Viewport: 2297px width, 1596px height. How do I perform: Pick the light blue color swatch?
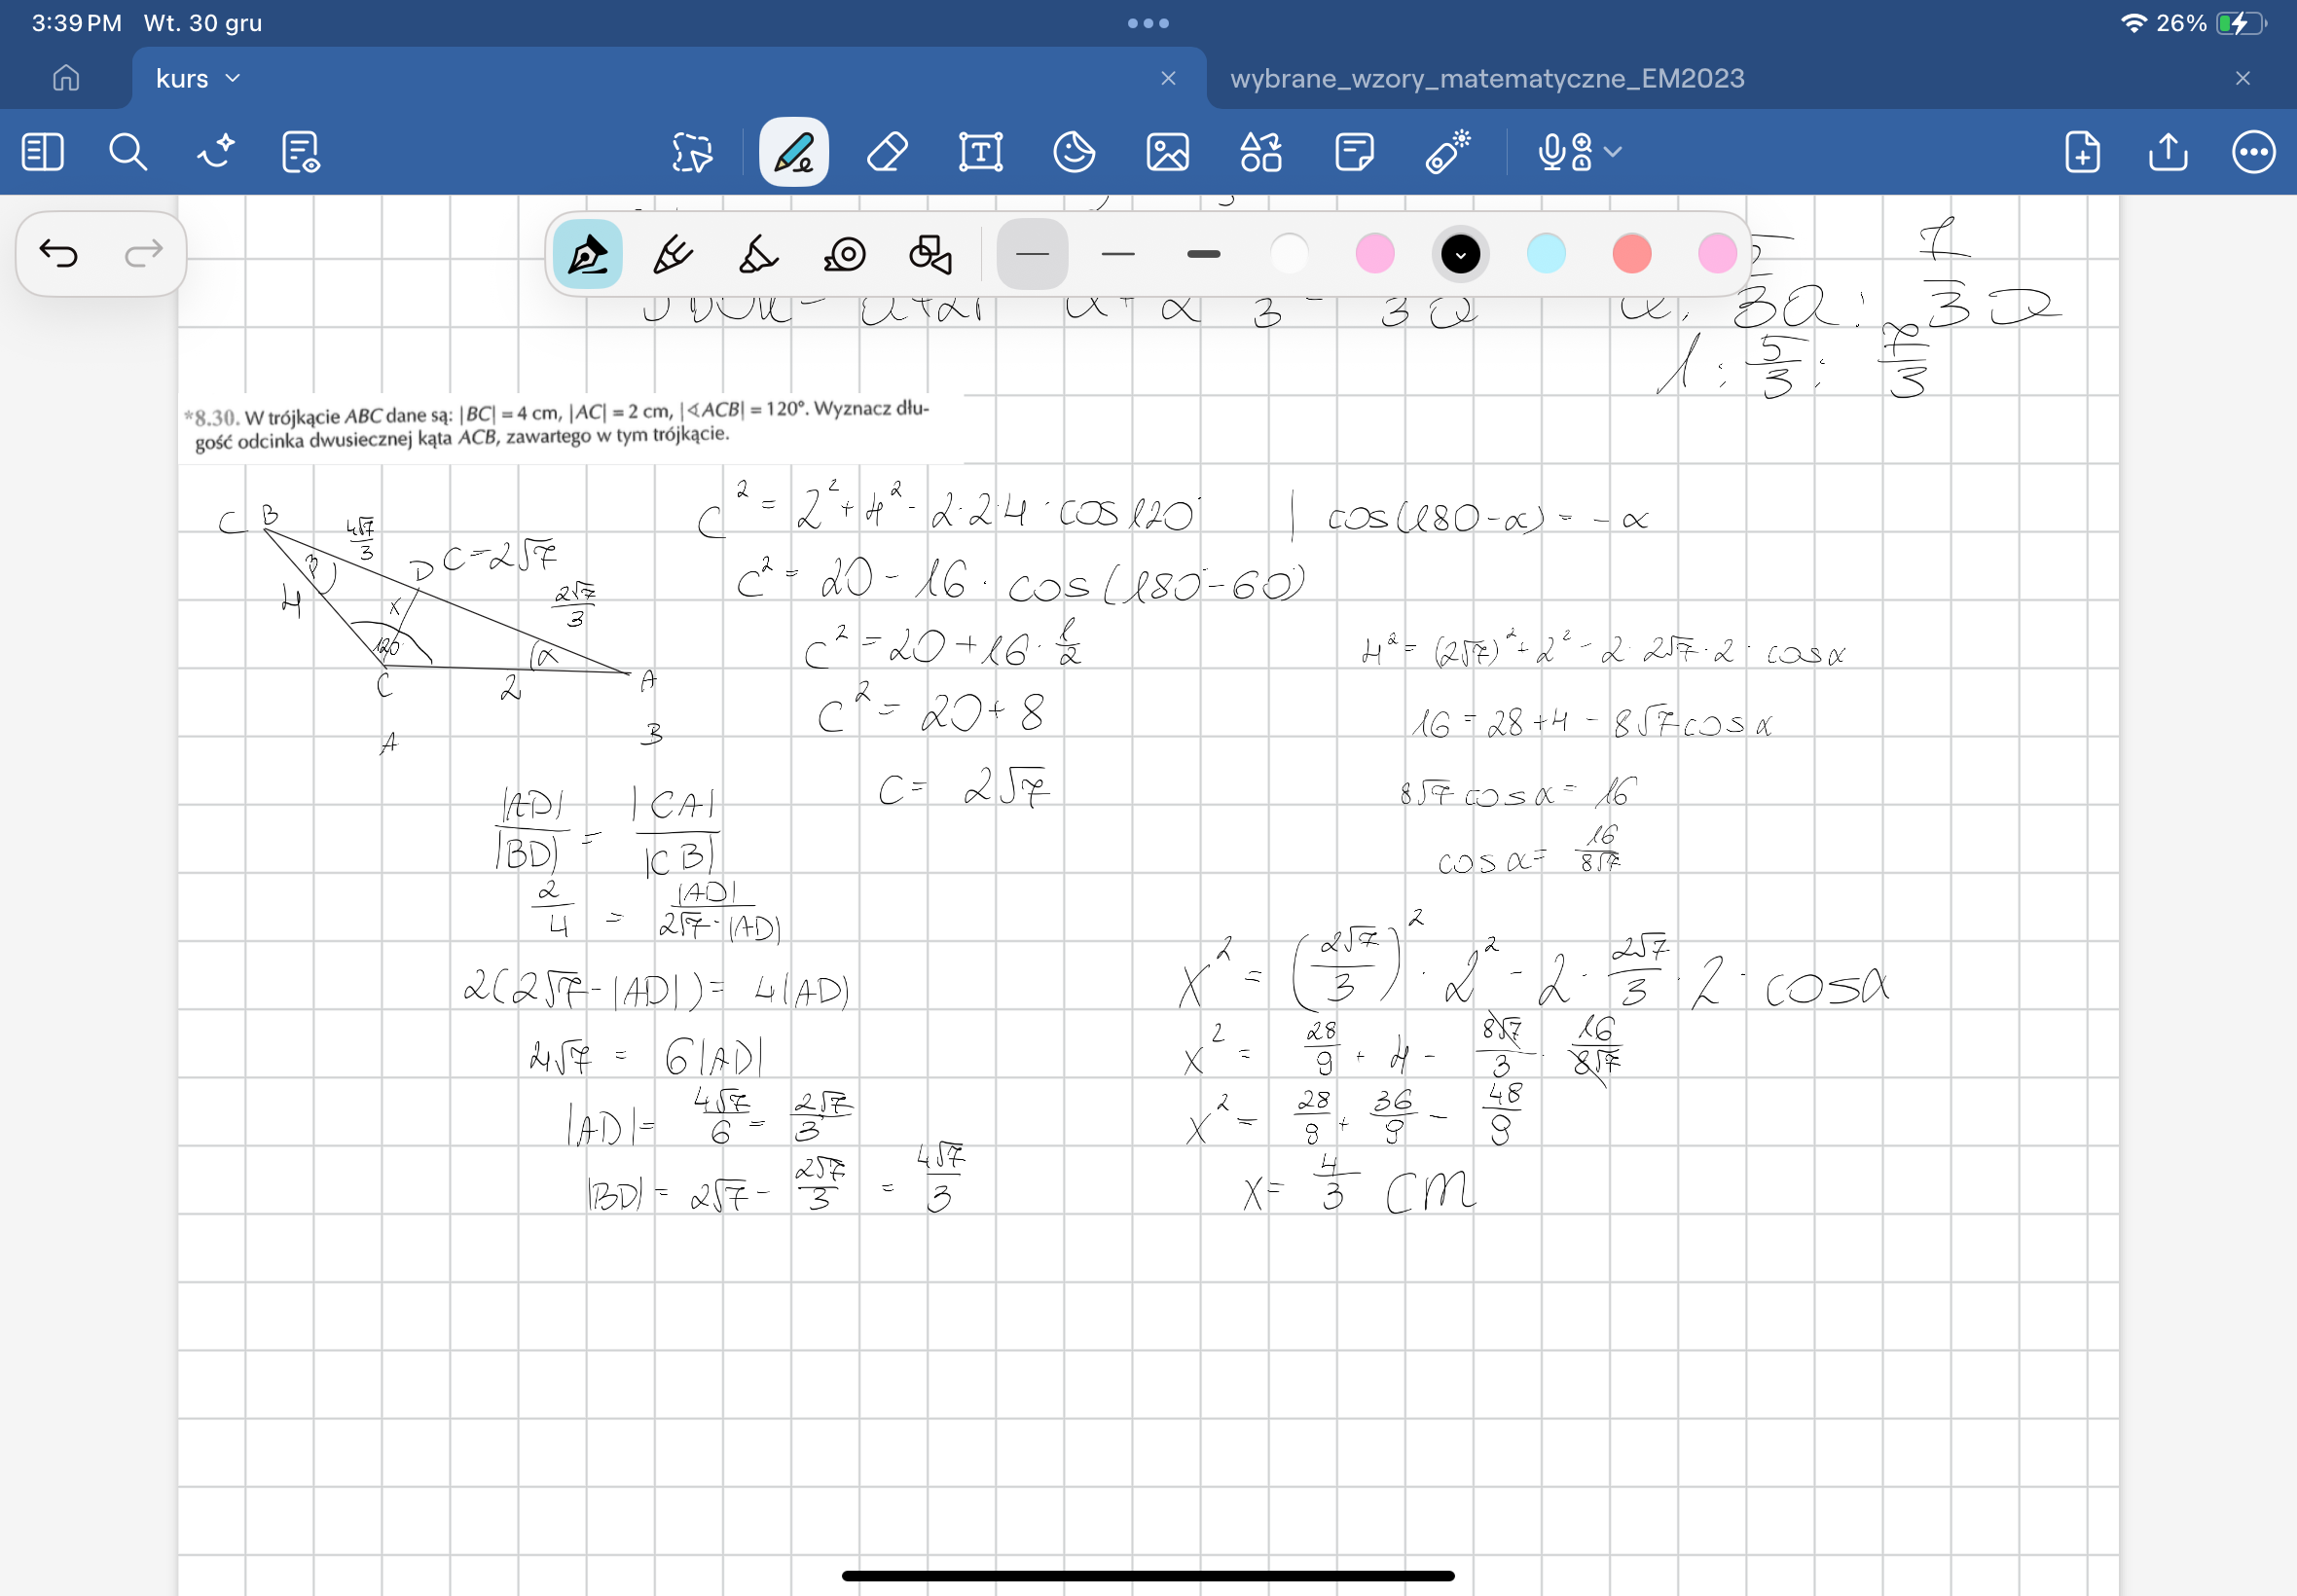pos(1546,254)
